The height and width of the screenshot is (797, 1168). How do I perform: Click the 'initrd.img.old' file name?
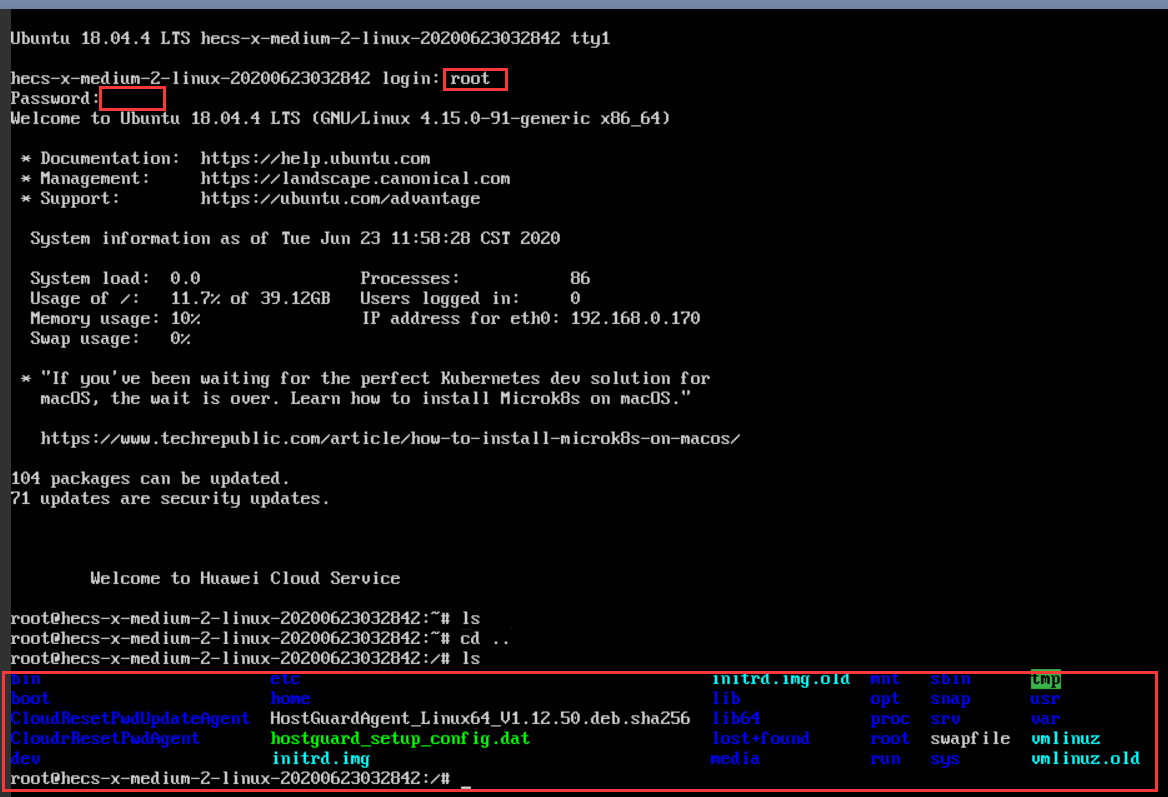[781, 679]
